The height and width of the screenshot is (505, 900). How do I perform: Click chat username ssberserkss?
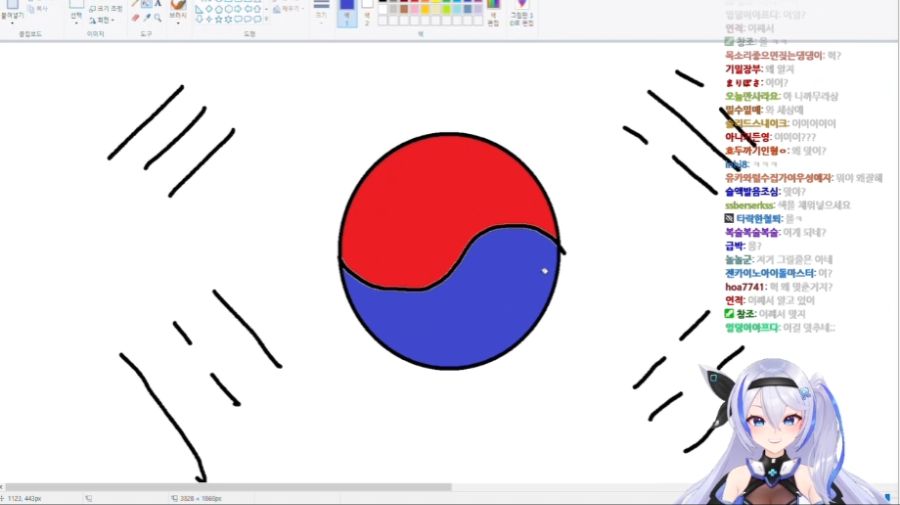tap(749, 205)
